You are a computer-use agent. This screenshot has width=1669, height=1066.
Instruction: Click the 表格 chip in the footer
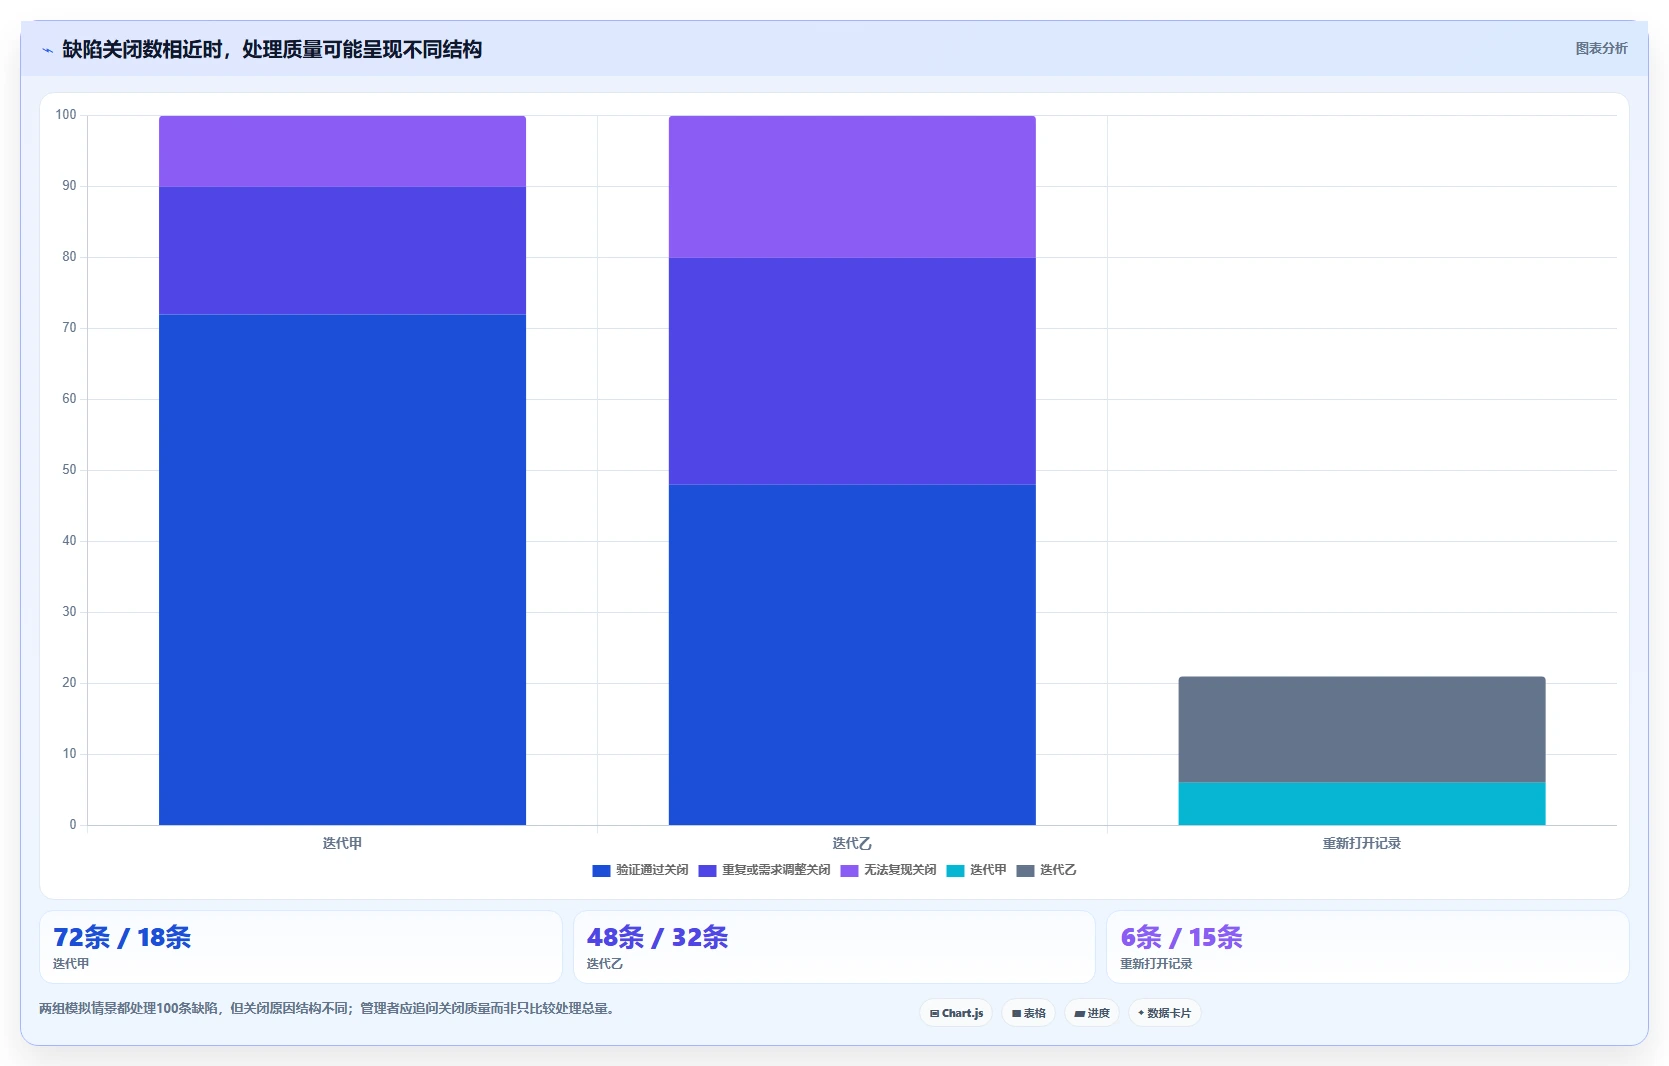coord(1028,1013)
